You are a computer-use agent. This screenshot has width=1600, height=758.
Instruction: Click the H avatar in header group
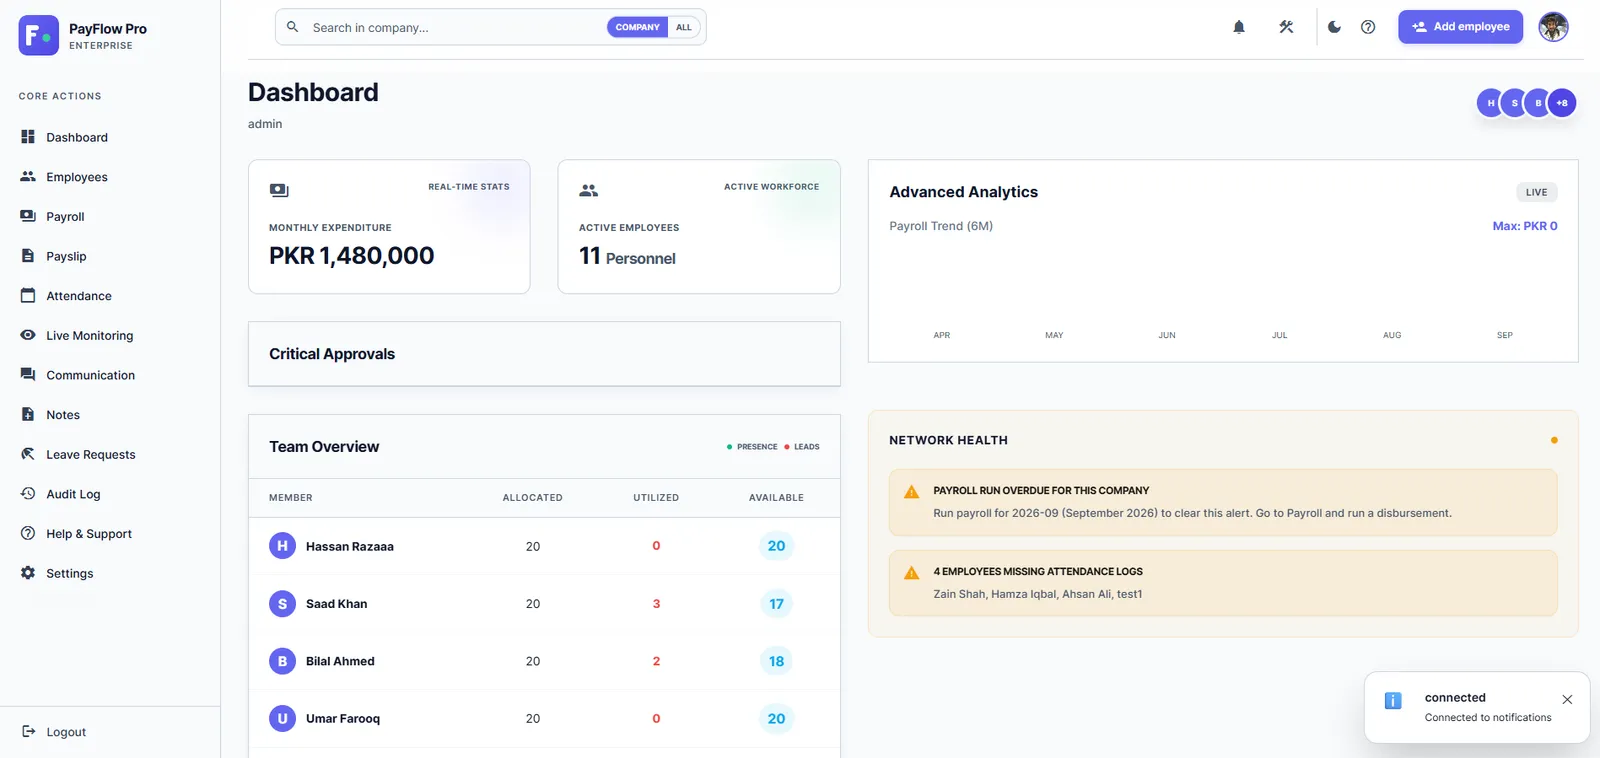coord(1490,103)
